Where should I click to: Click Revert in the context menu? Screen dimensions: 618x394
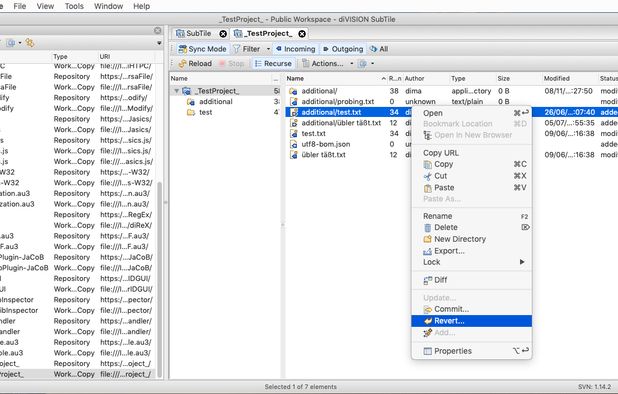pos(471,321)
